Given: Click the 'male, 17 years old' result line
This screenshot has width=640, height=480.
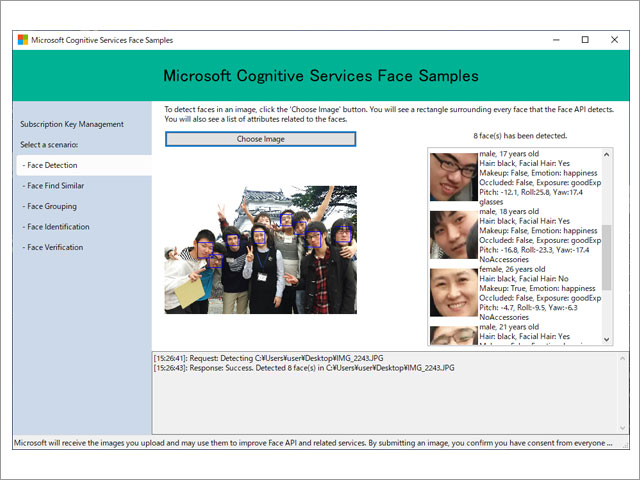Looking at the screenshot, I should pyautogui.click(x=509, y=154).
